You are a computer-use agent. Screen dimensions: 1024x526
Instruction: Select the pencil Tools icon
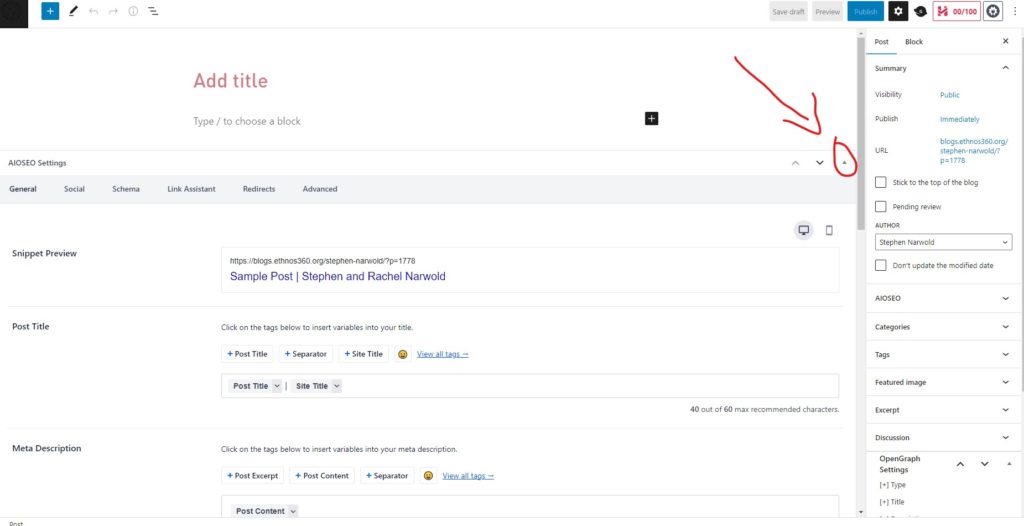(x=73, y=11)
